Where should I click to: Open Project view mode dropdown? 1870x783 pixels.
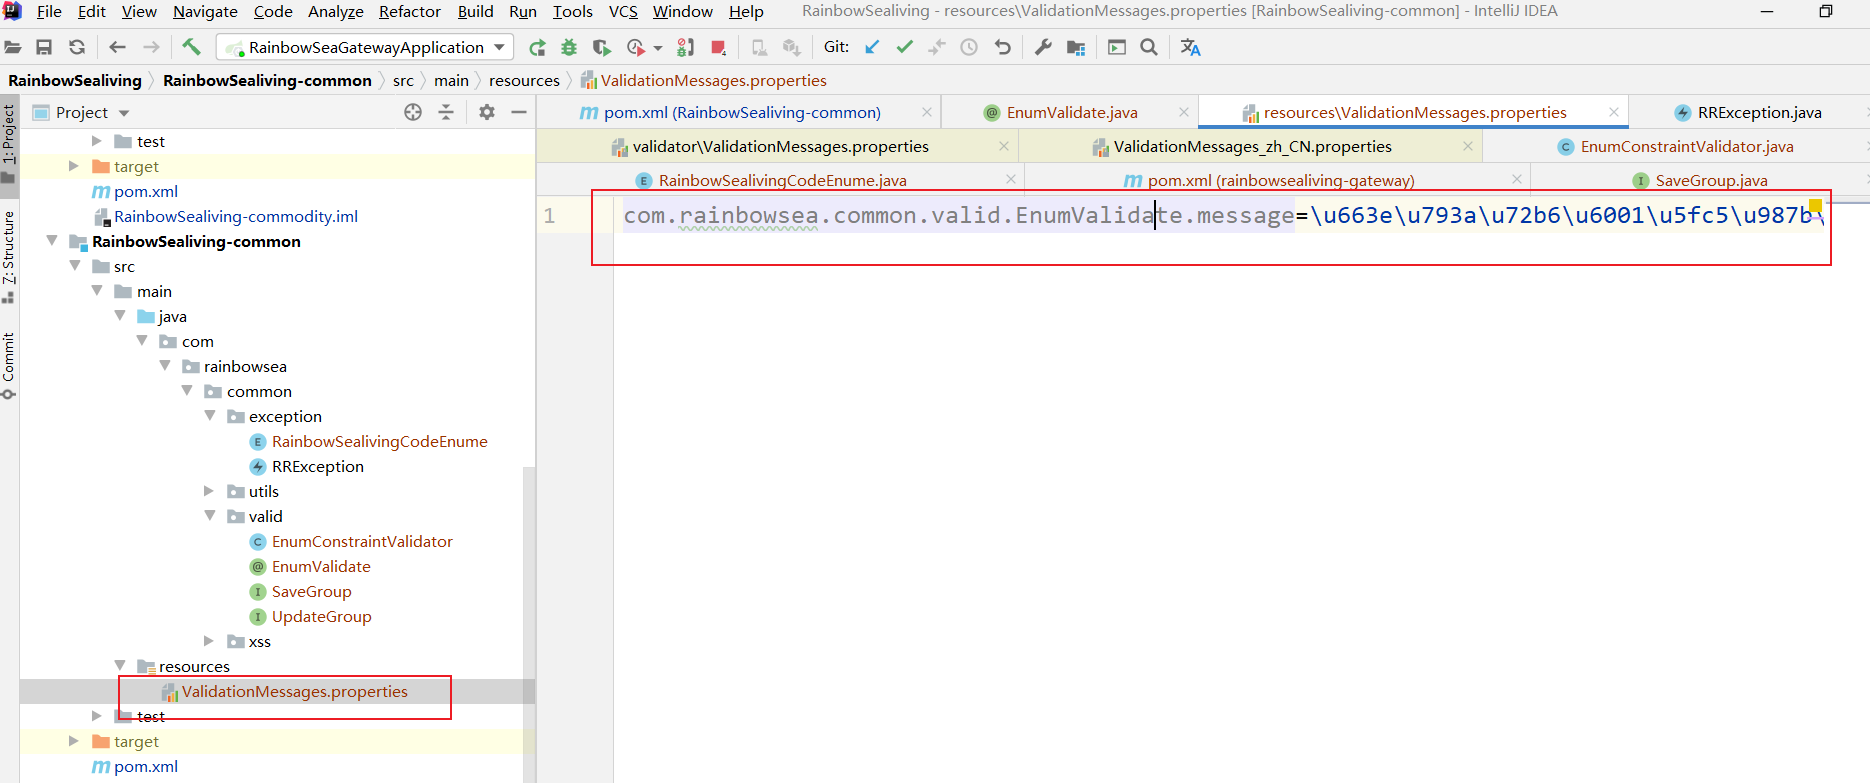click(x=124, y=113)
